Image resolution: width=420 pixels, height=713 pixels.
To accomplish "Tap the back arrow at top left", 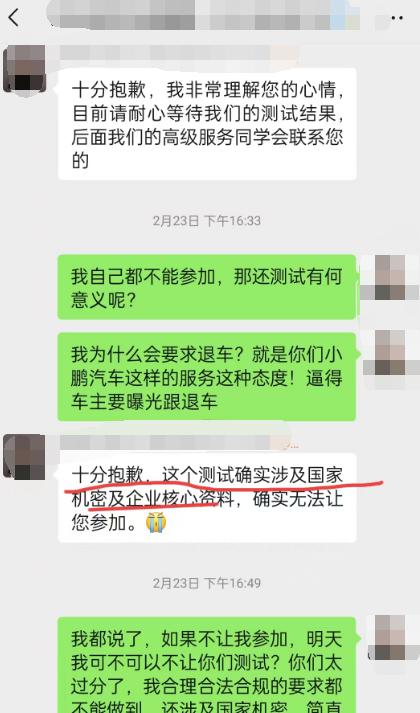I will click(14, 18).
